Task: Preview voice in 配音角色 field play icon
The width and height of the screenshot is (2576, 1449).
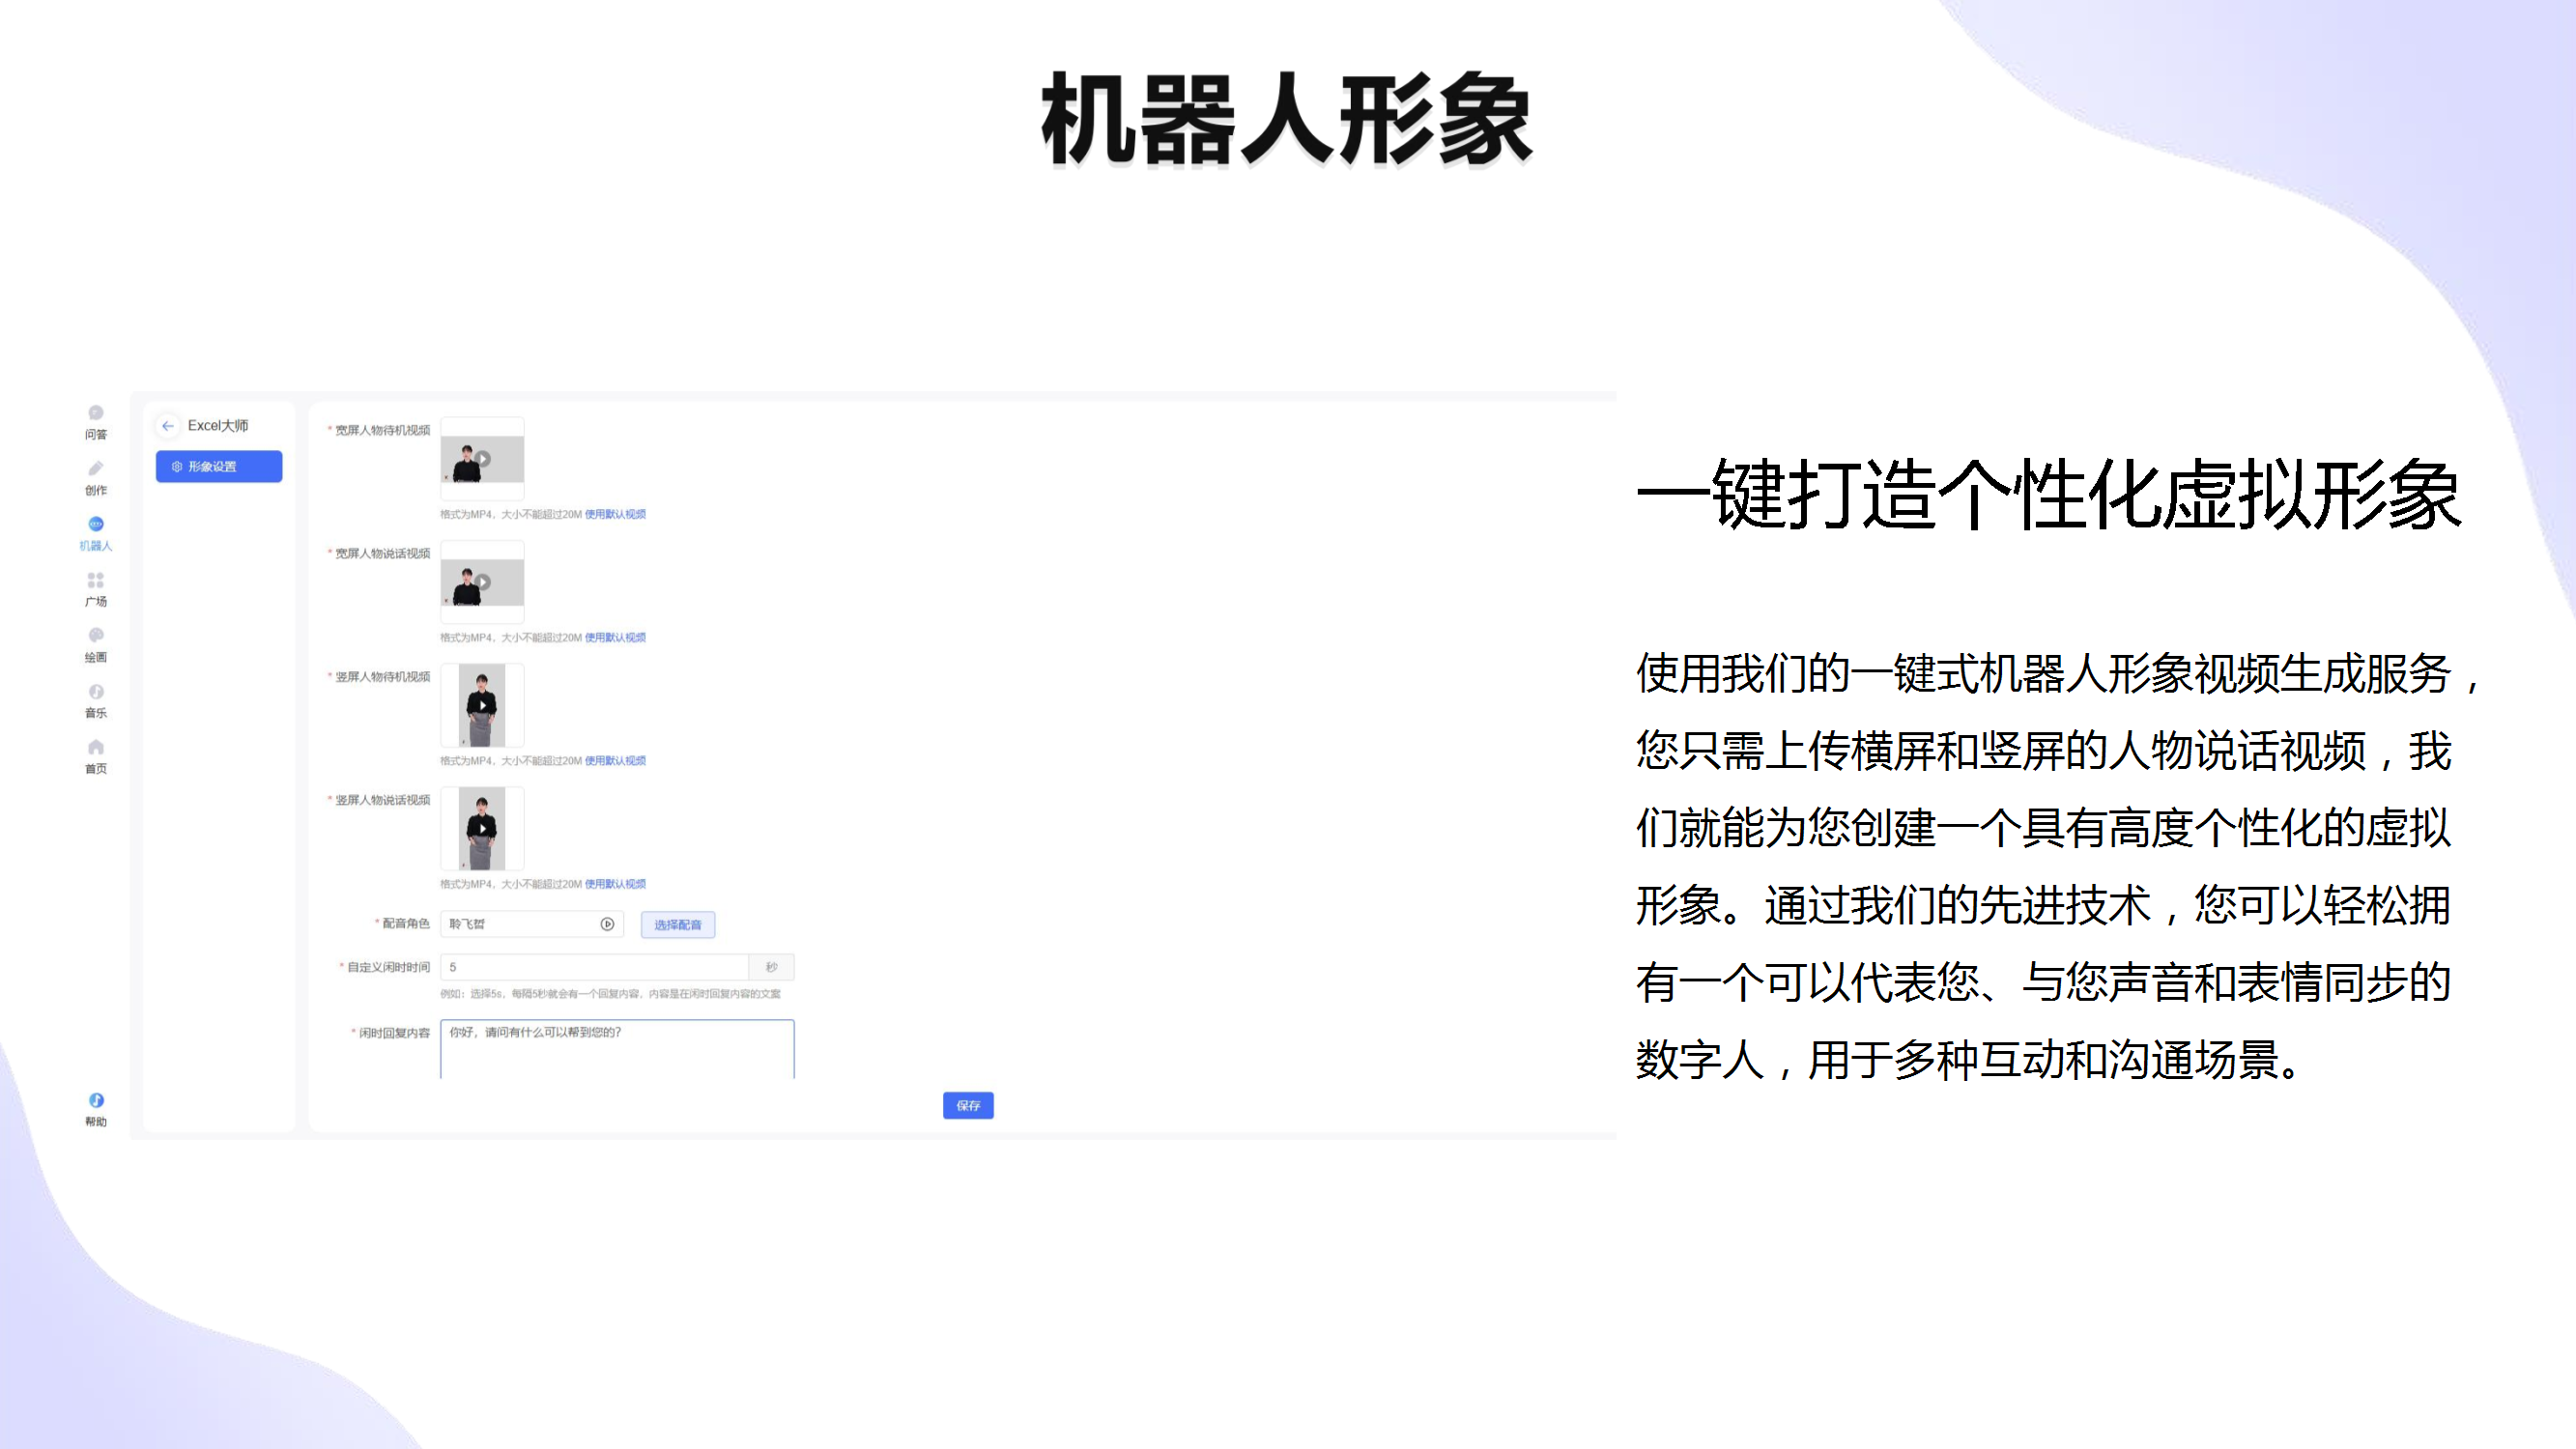Action: (607, 924)
